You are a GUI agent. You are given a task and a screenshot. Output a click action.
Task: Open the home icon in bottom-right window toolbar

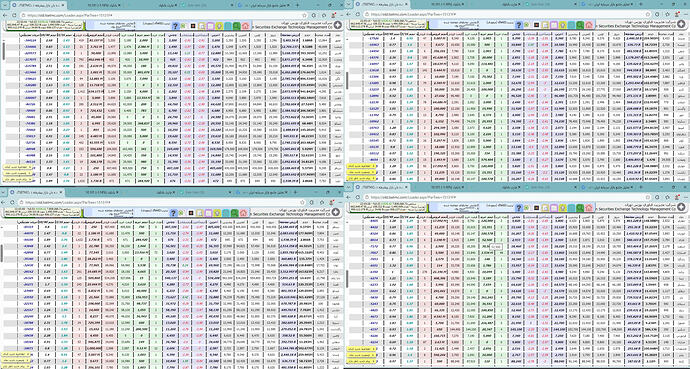tap(589, 208)
